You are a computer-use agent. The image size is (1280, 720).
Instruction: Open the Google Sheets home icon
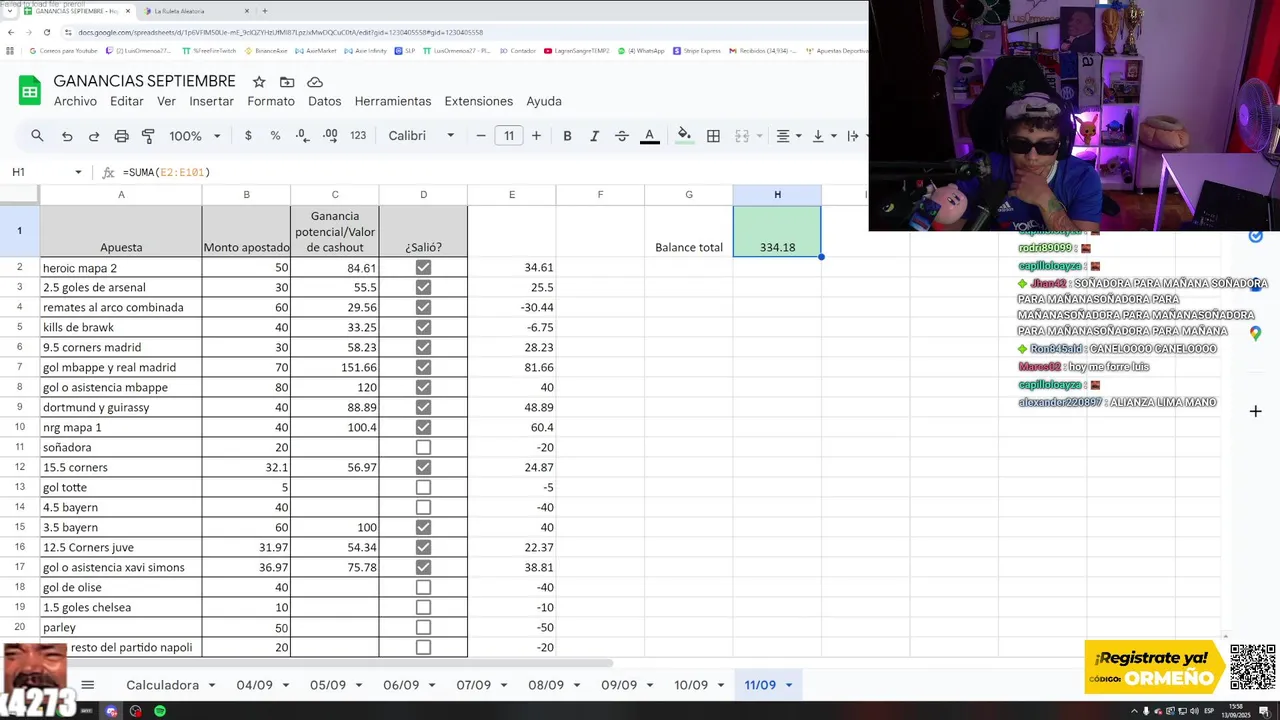coord(29,91)
